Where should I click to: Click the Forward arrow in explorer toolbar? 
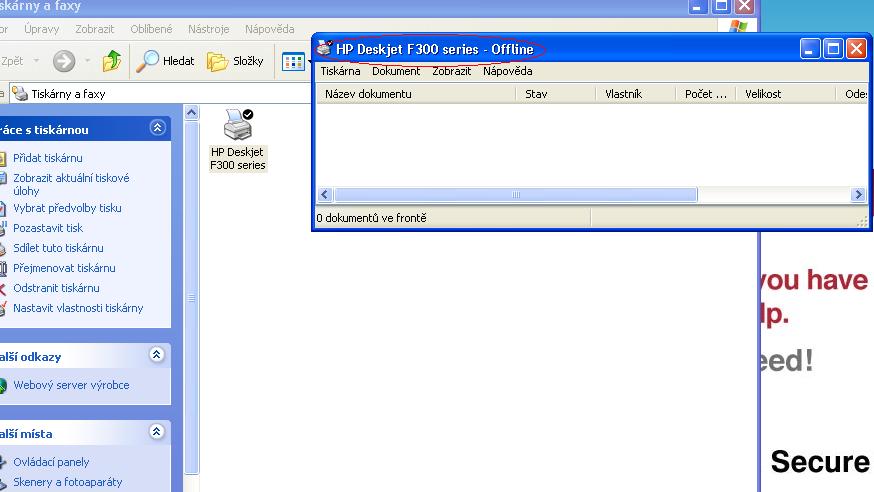(x=64, y=61)
